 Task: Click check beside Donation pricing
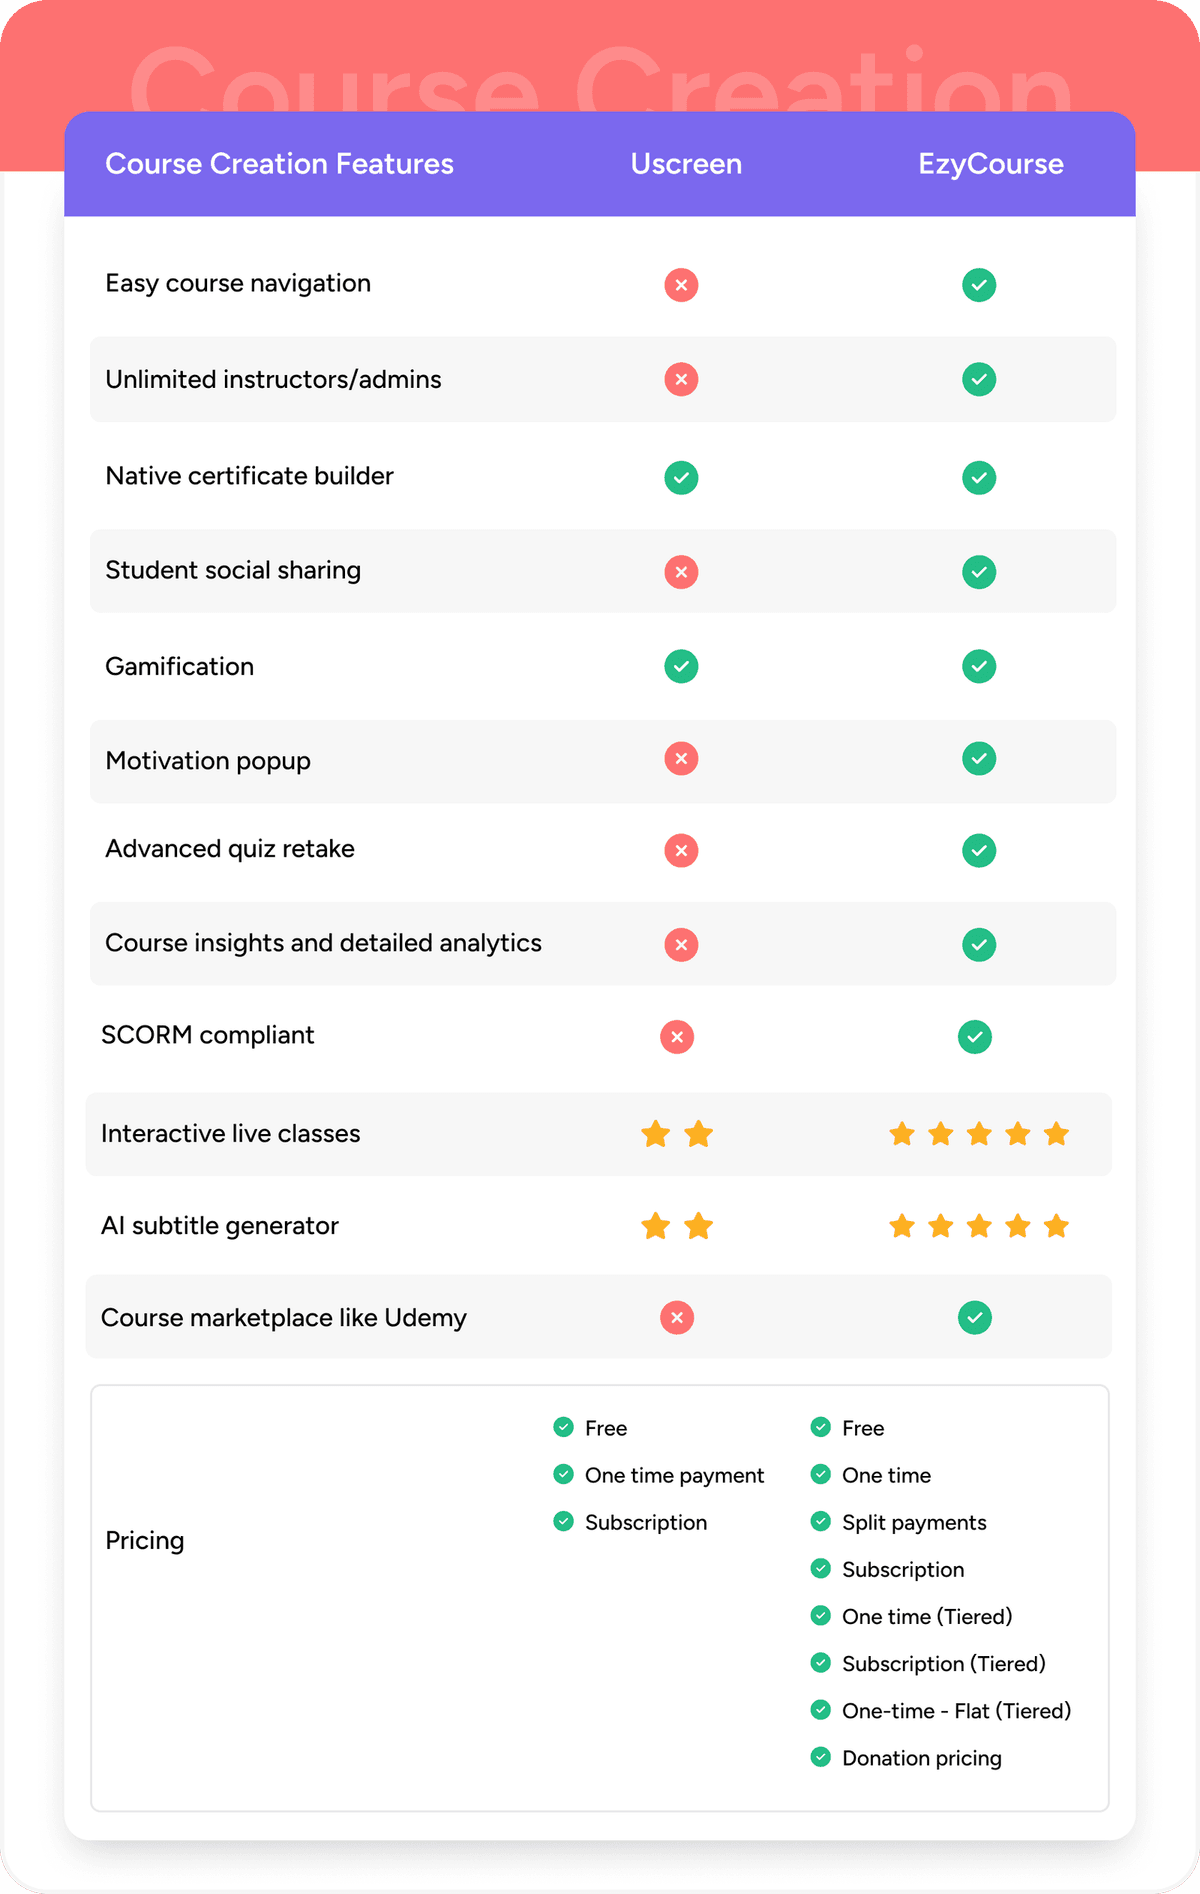[821, 1757]
